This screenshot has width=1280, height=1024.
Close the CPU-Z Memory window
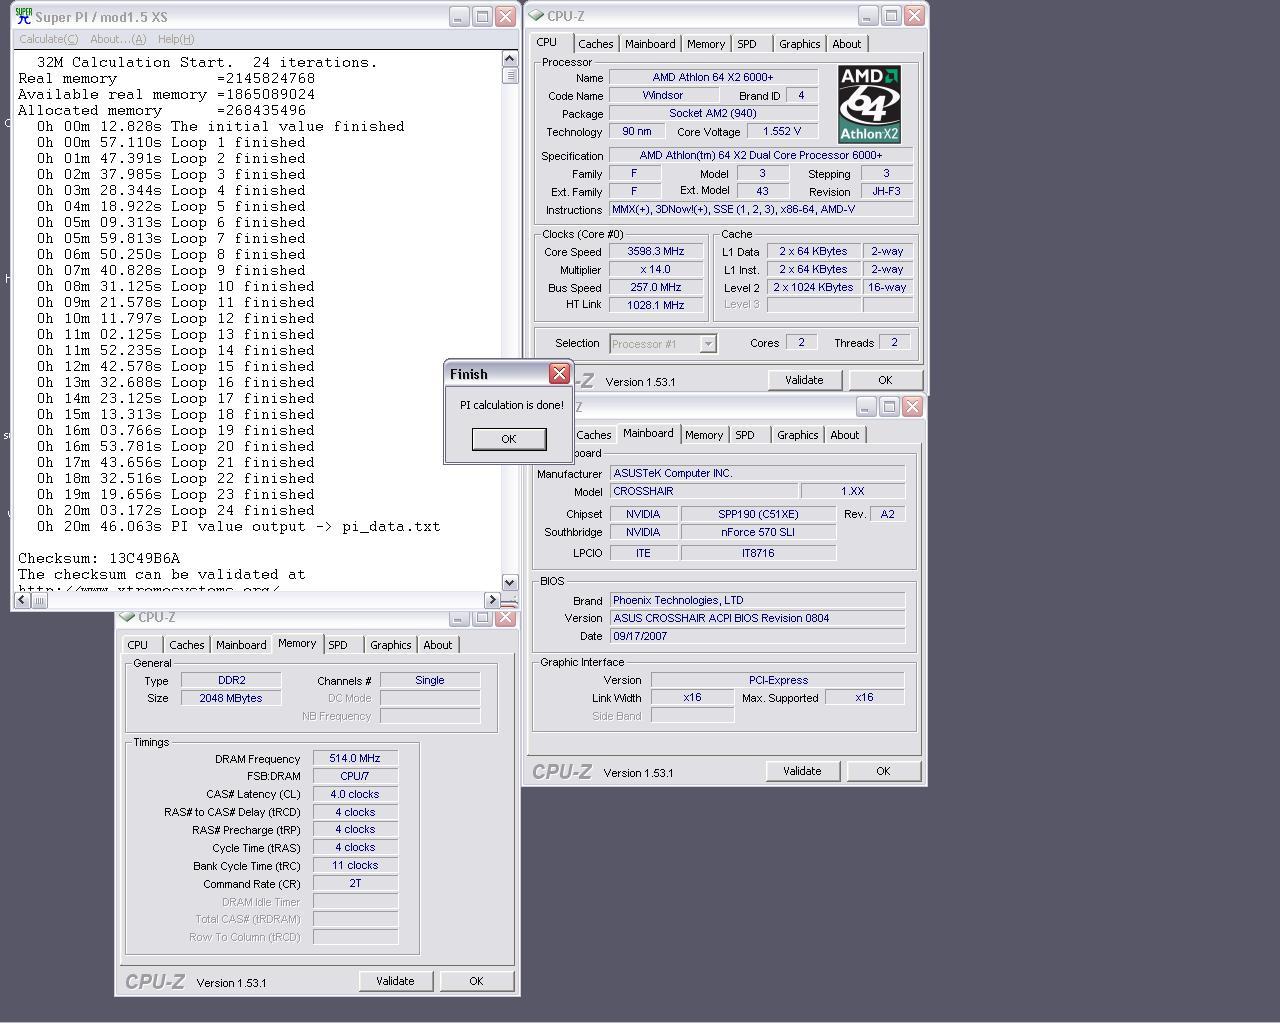click(505, 617)
